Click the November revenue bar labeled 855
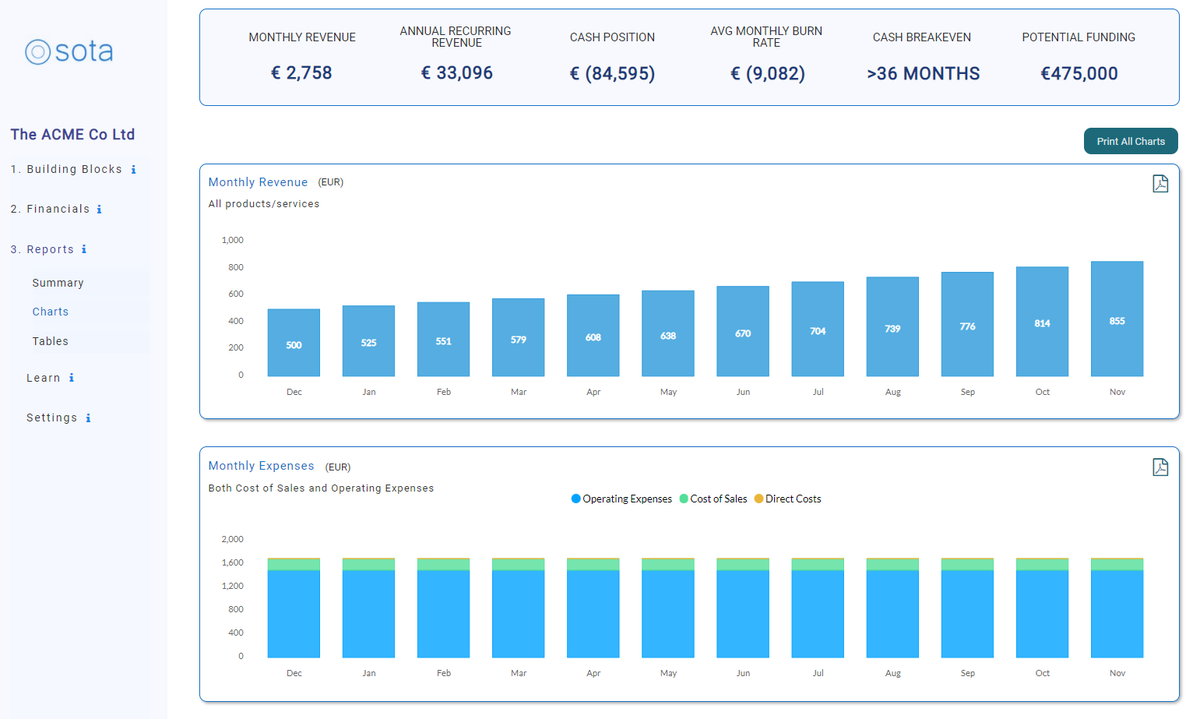1200x719 pixels. (x=1117, y=319)
